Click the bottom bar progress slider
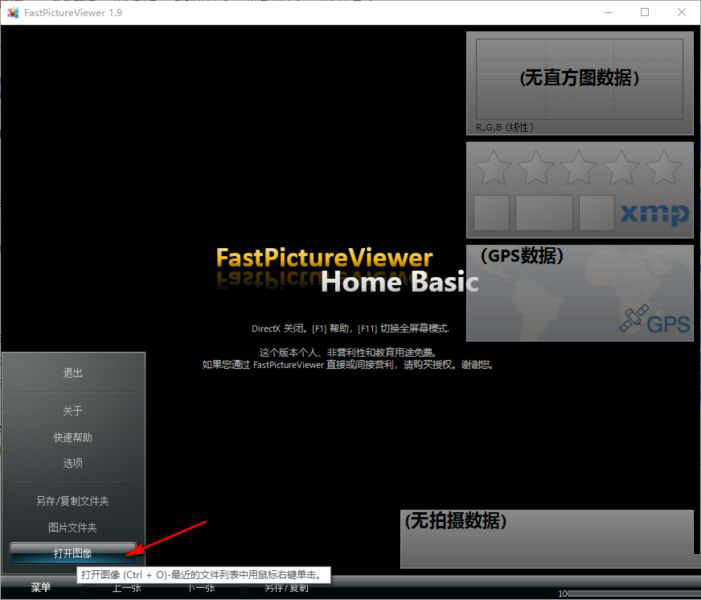 pos(634,593)
